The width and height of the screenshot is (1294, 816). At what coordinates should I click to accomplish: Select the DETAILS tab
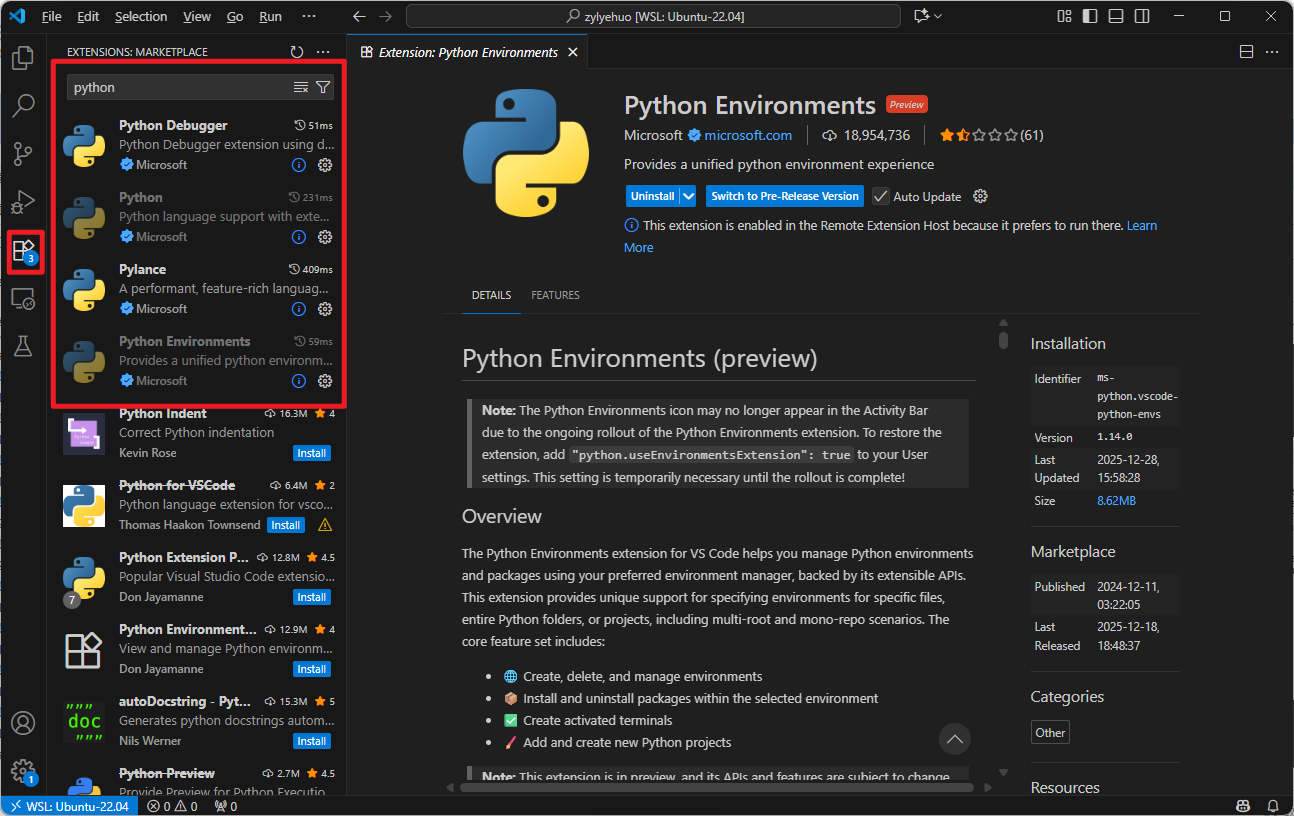(x=491, y=295)
